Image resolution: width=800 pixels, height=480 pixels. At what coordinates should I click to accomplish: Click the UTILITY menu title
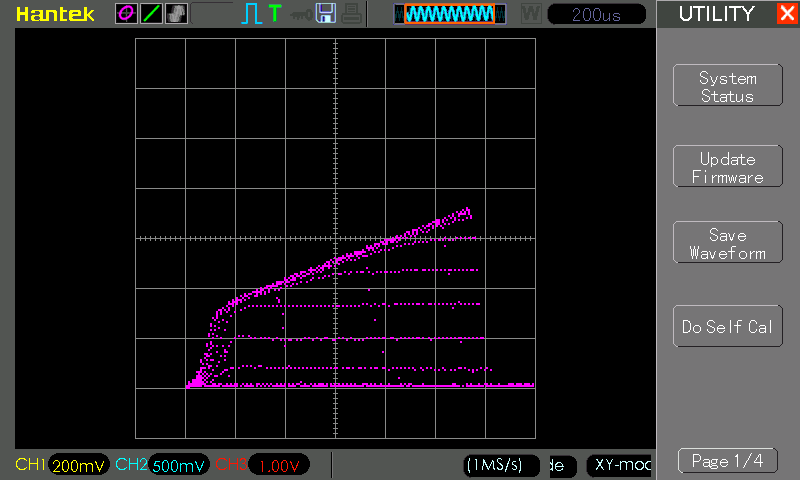716,14
